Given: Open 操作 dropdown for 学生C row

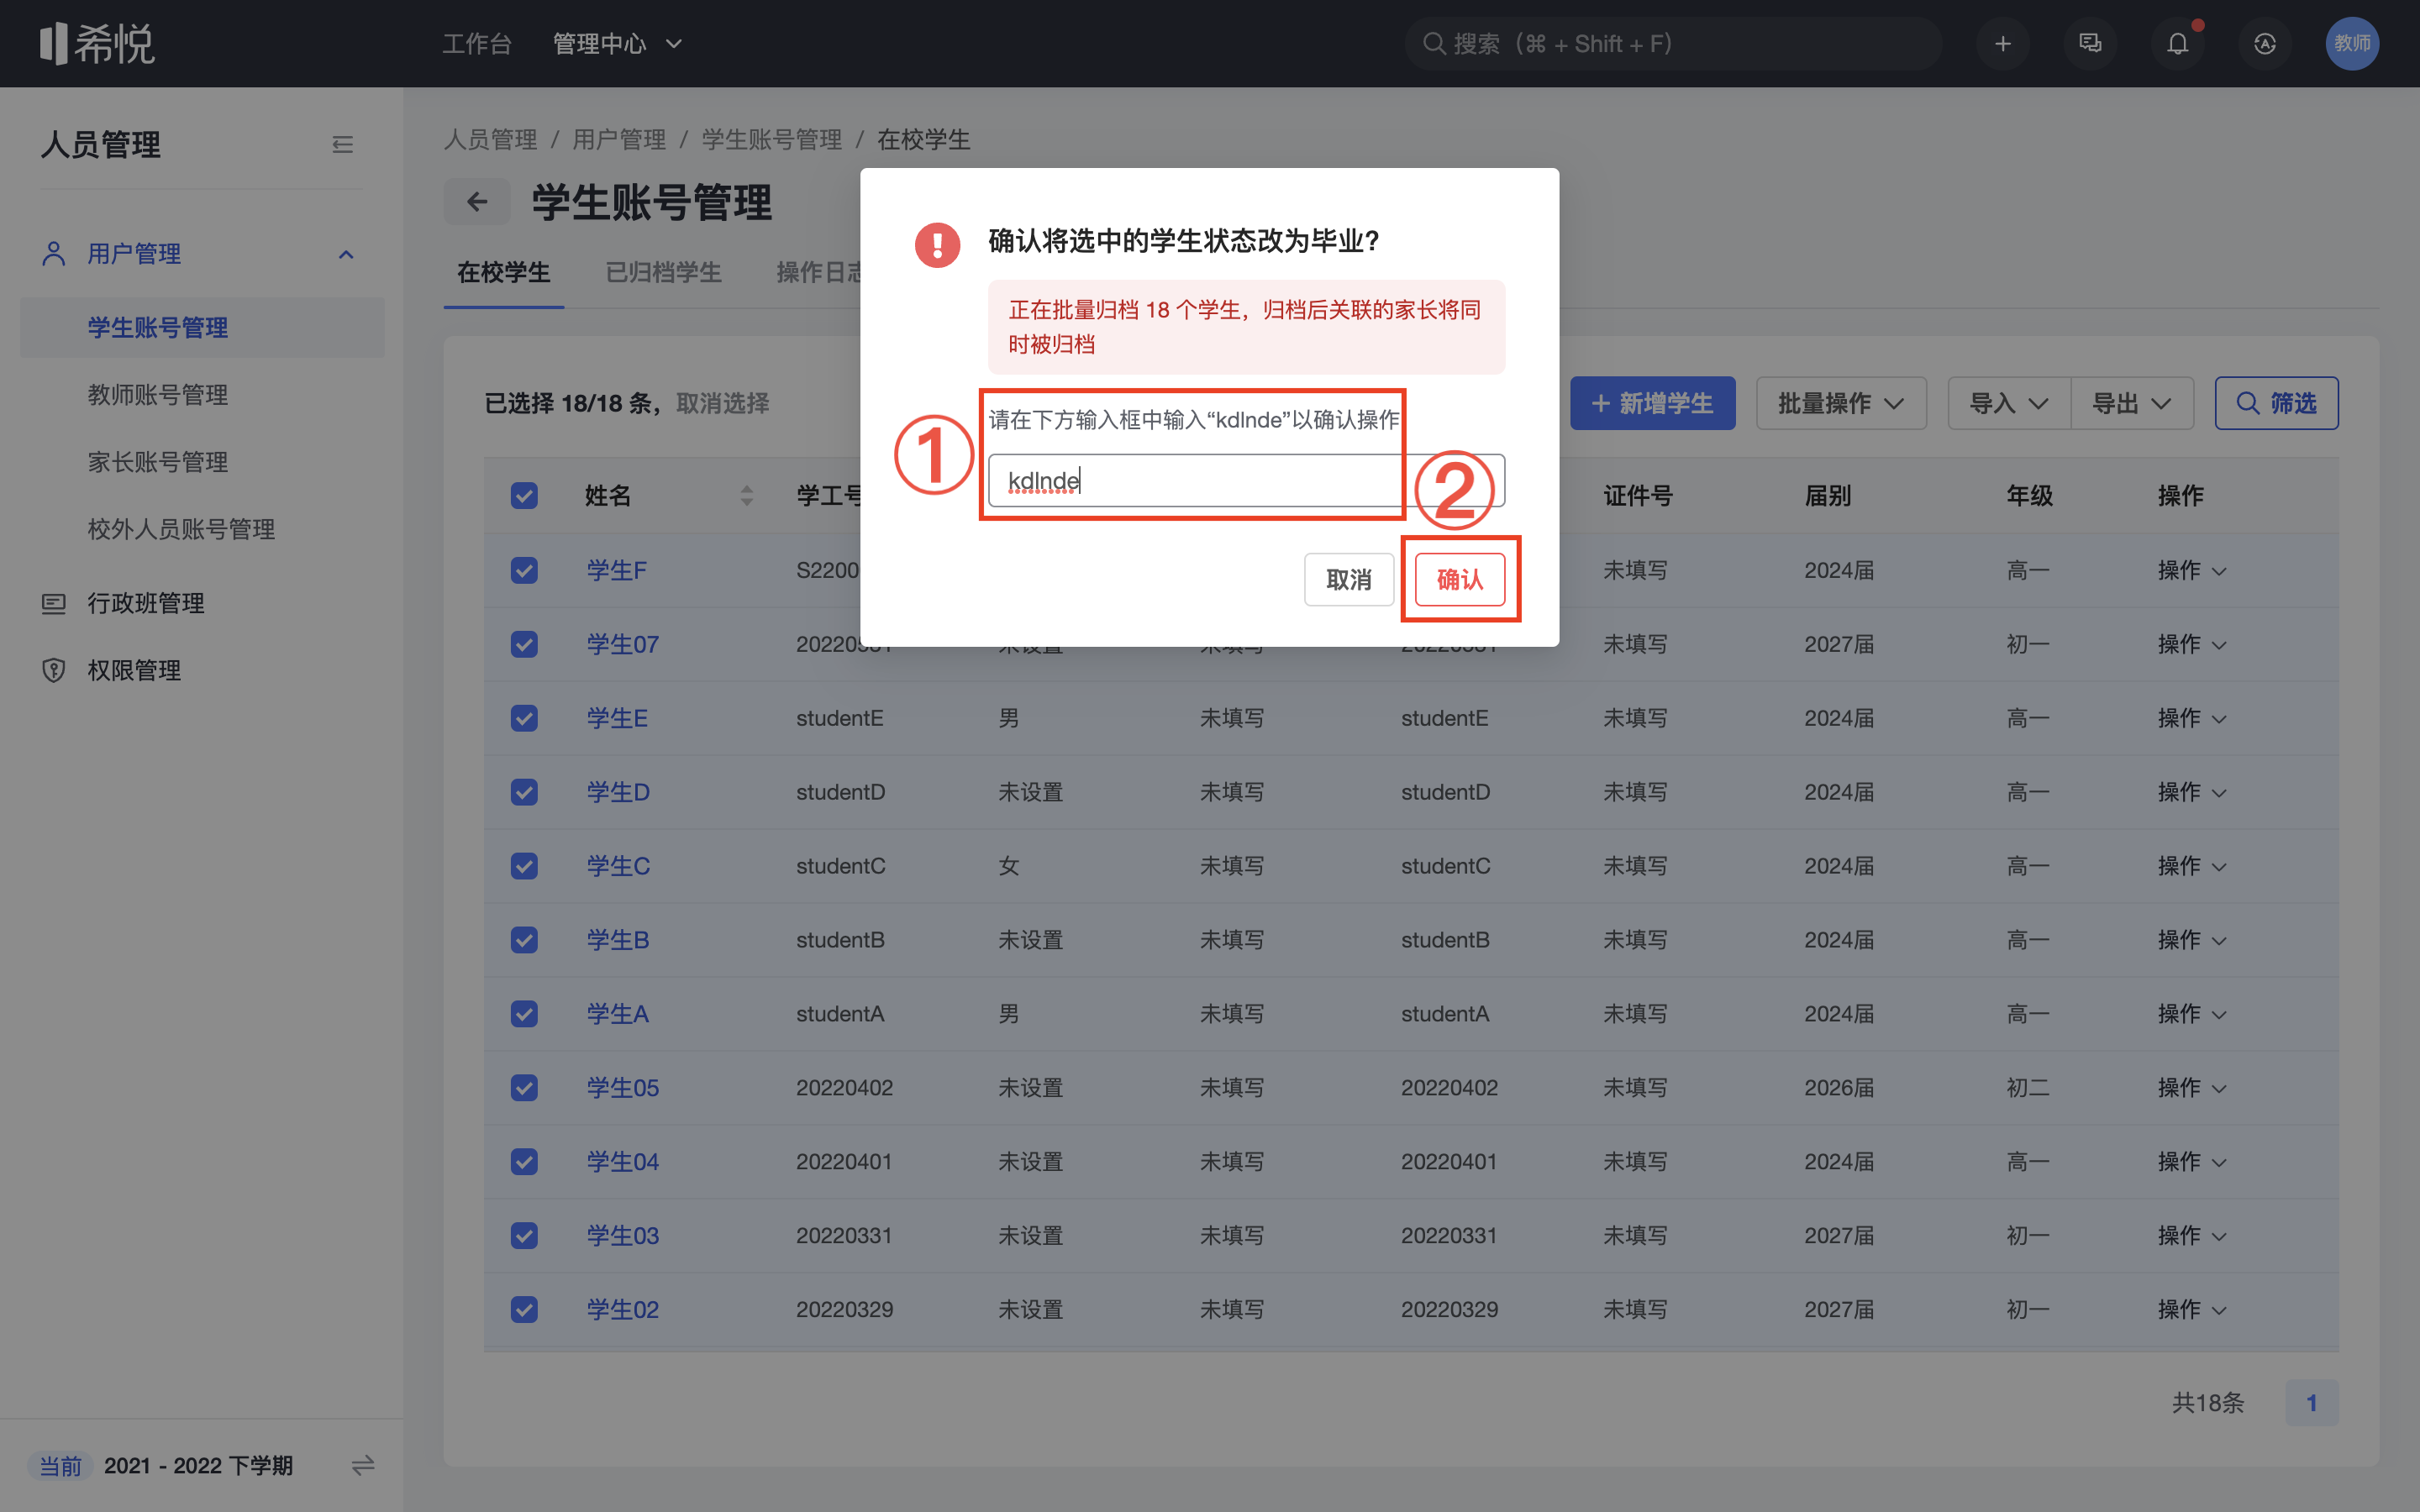Looking at the screenshot, I should (2192, 866).
